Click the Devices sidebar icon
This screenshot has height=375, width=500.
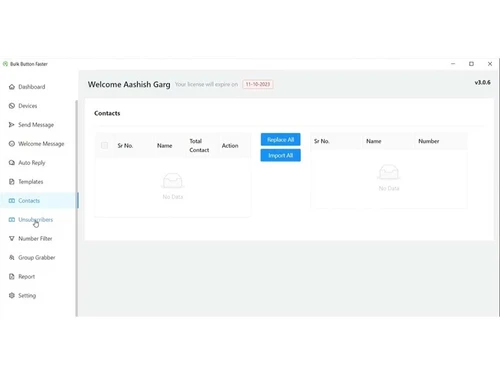(x=12, y=106)
